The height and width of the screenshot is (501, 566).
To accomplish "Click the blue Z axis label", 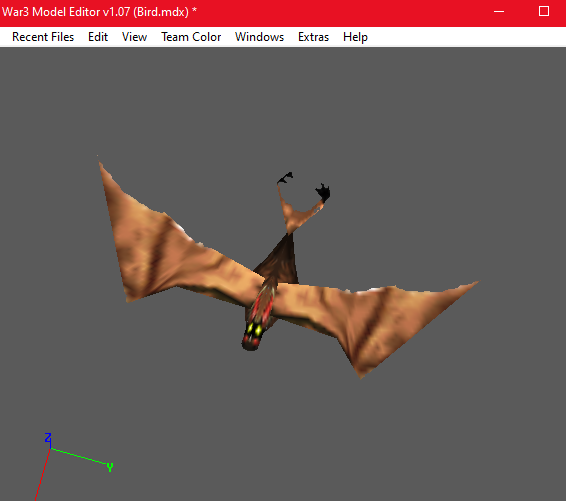I will (48, 437).
